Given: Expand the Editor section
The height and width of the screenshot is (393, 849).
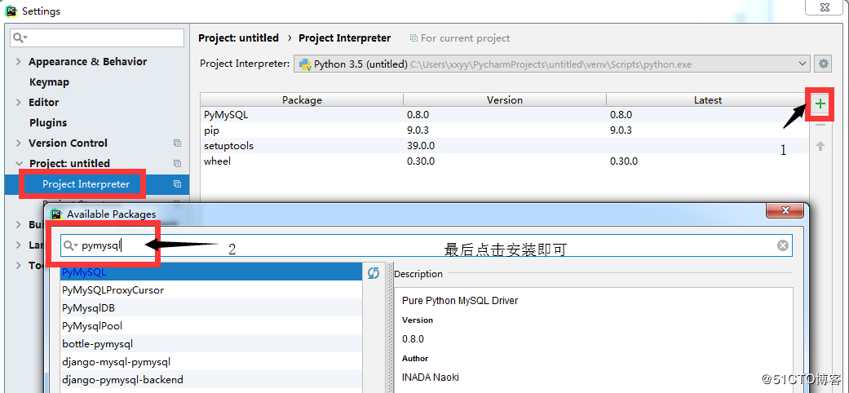Looking at the screenshot, I should point(19,102).
